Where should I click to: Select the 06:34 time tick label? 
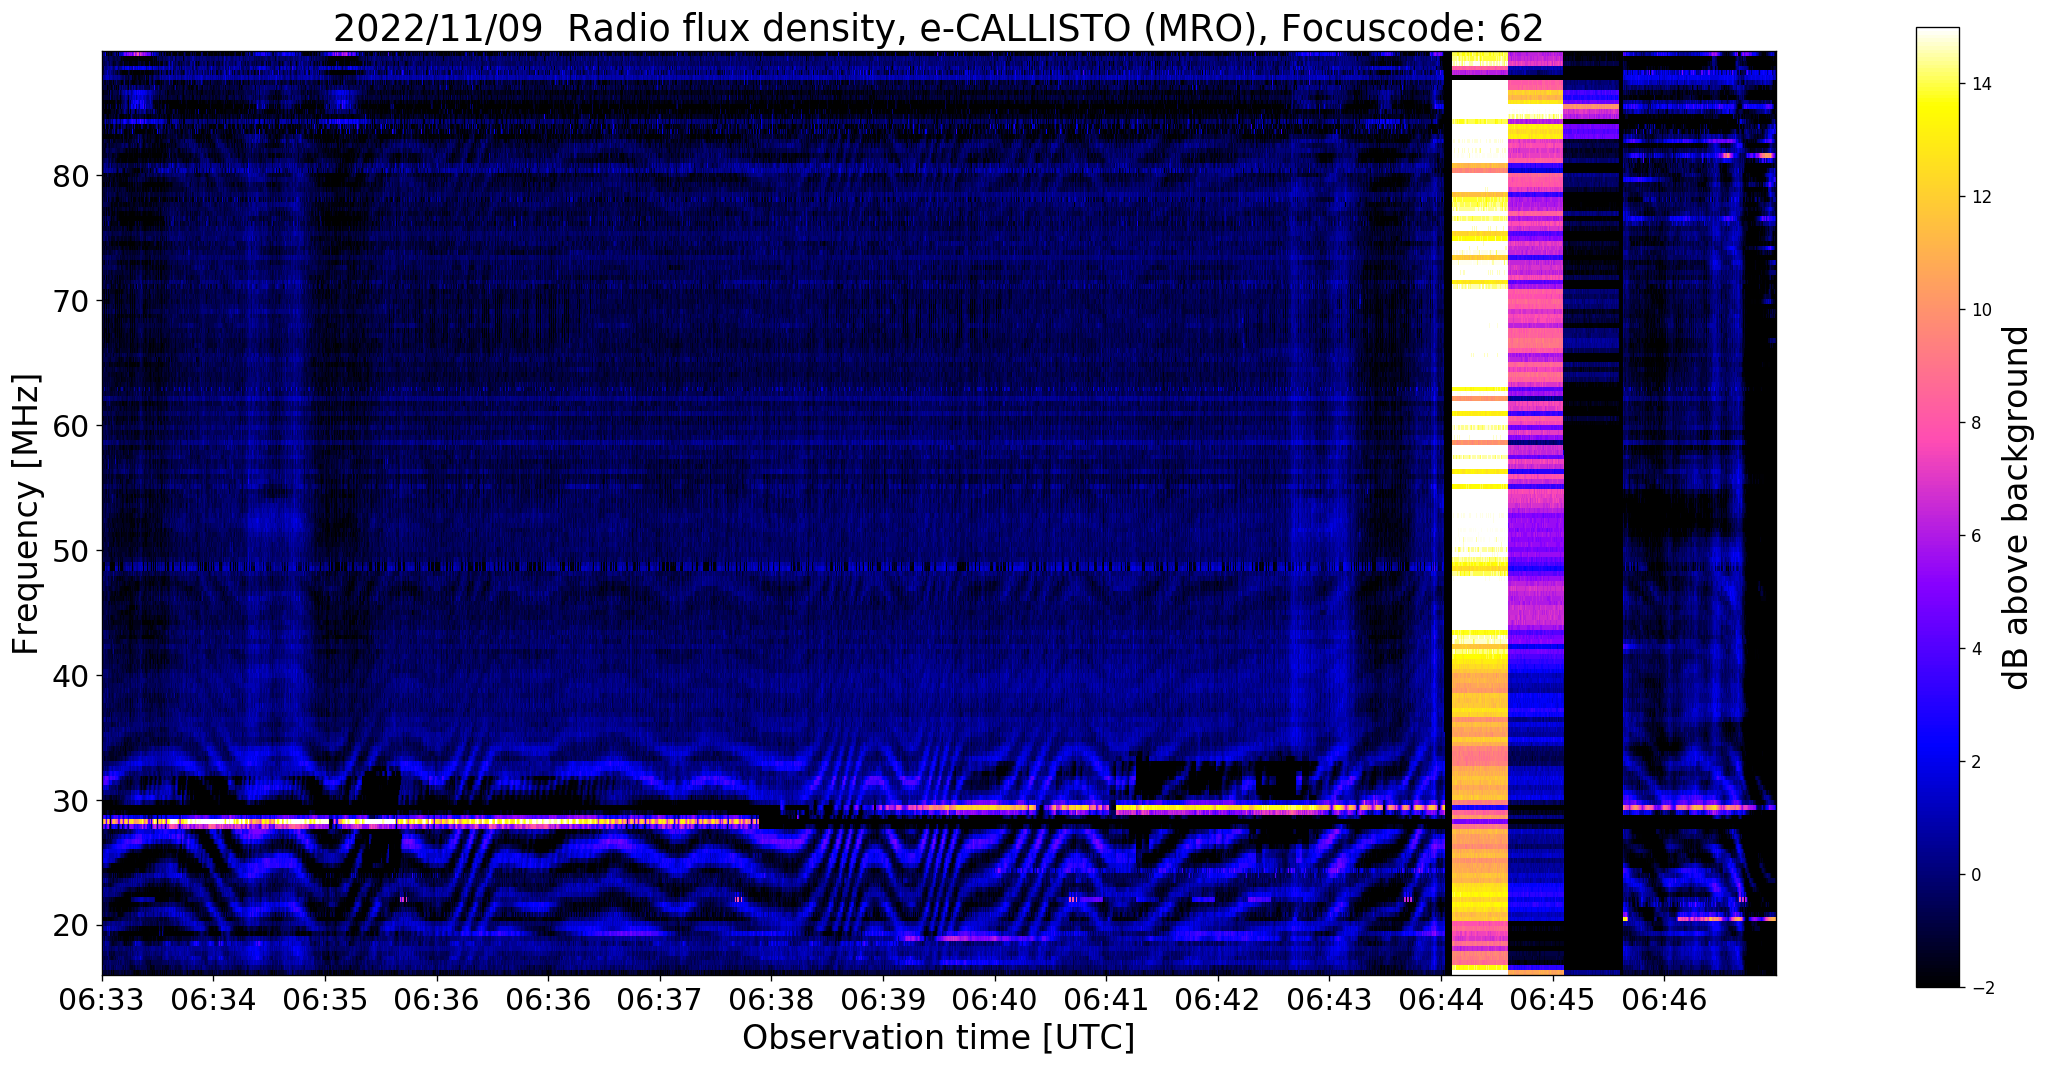pos(213,1000)
